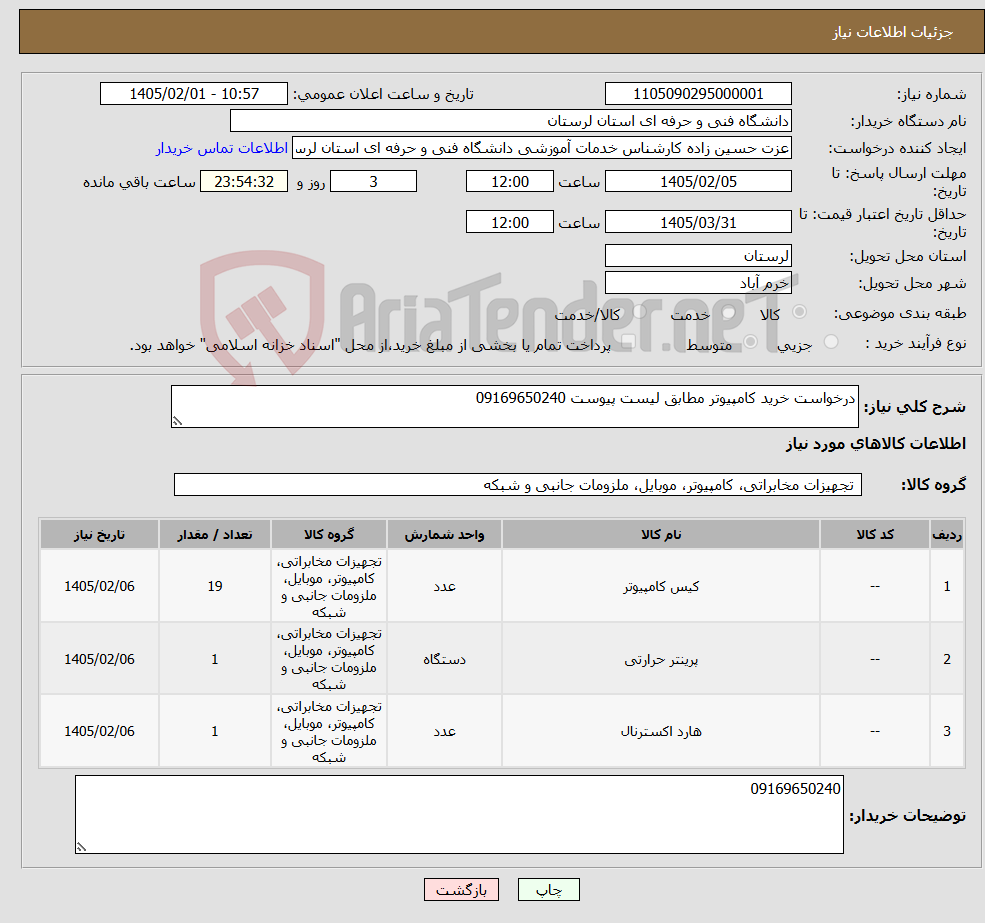Click the request creator field
The image size is (985, 923).
(x=541, y=148)
